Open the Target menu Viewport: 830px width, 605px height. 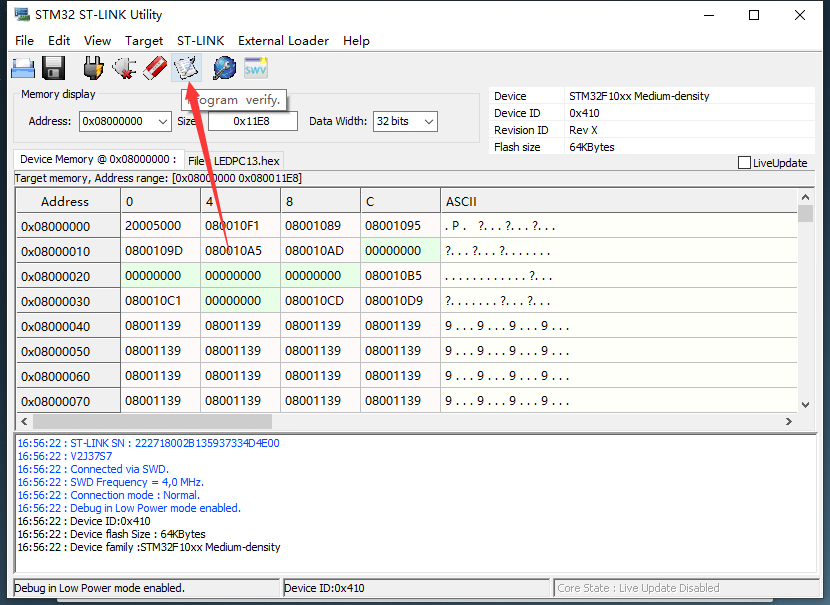click(144, 41)
